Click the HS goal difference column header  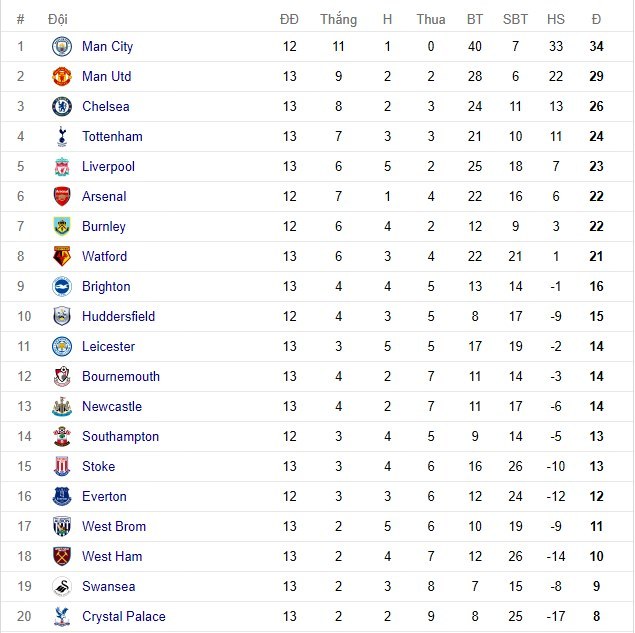[556, 19]
